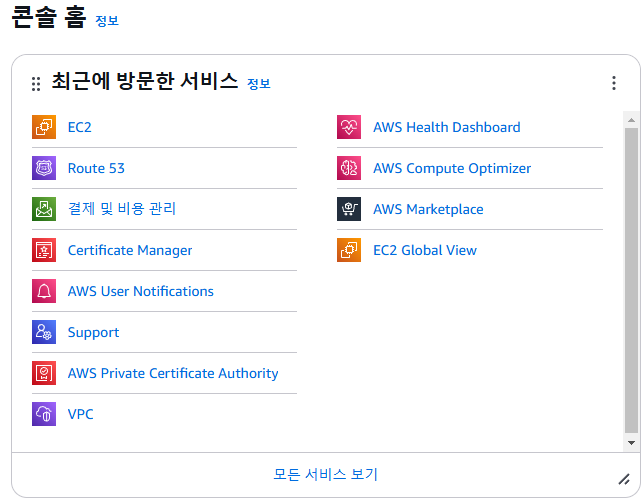643x500 pixels.
Task: Click the widget resize corner handle
Action: point(624,479)
